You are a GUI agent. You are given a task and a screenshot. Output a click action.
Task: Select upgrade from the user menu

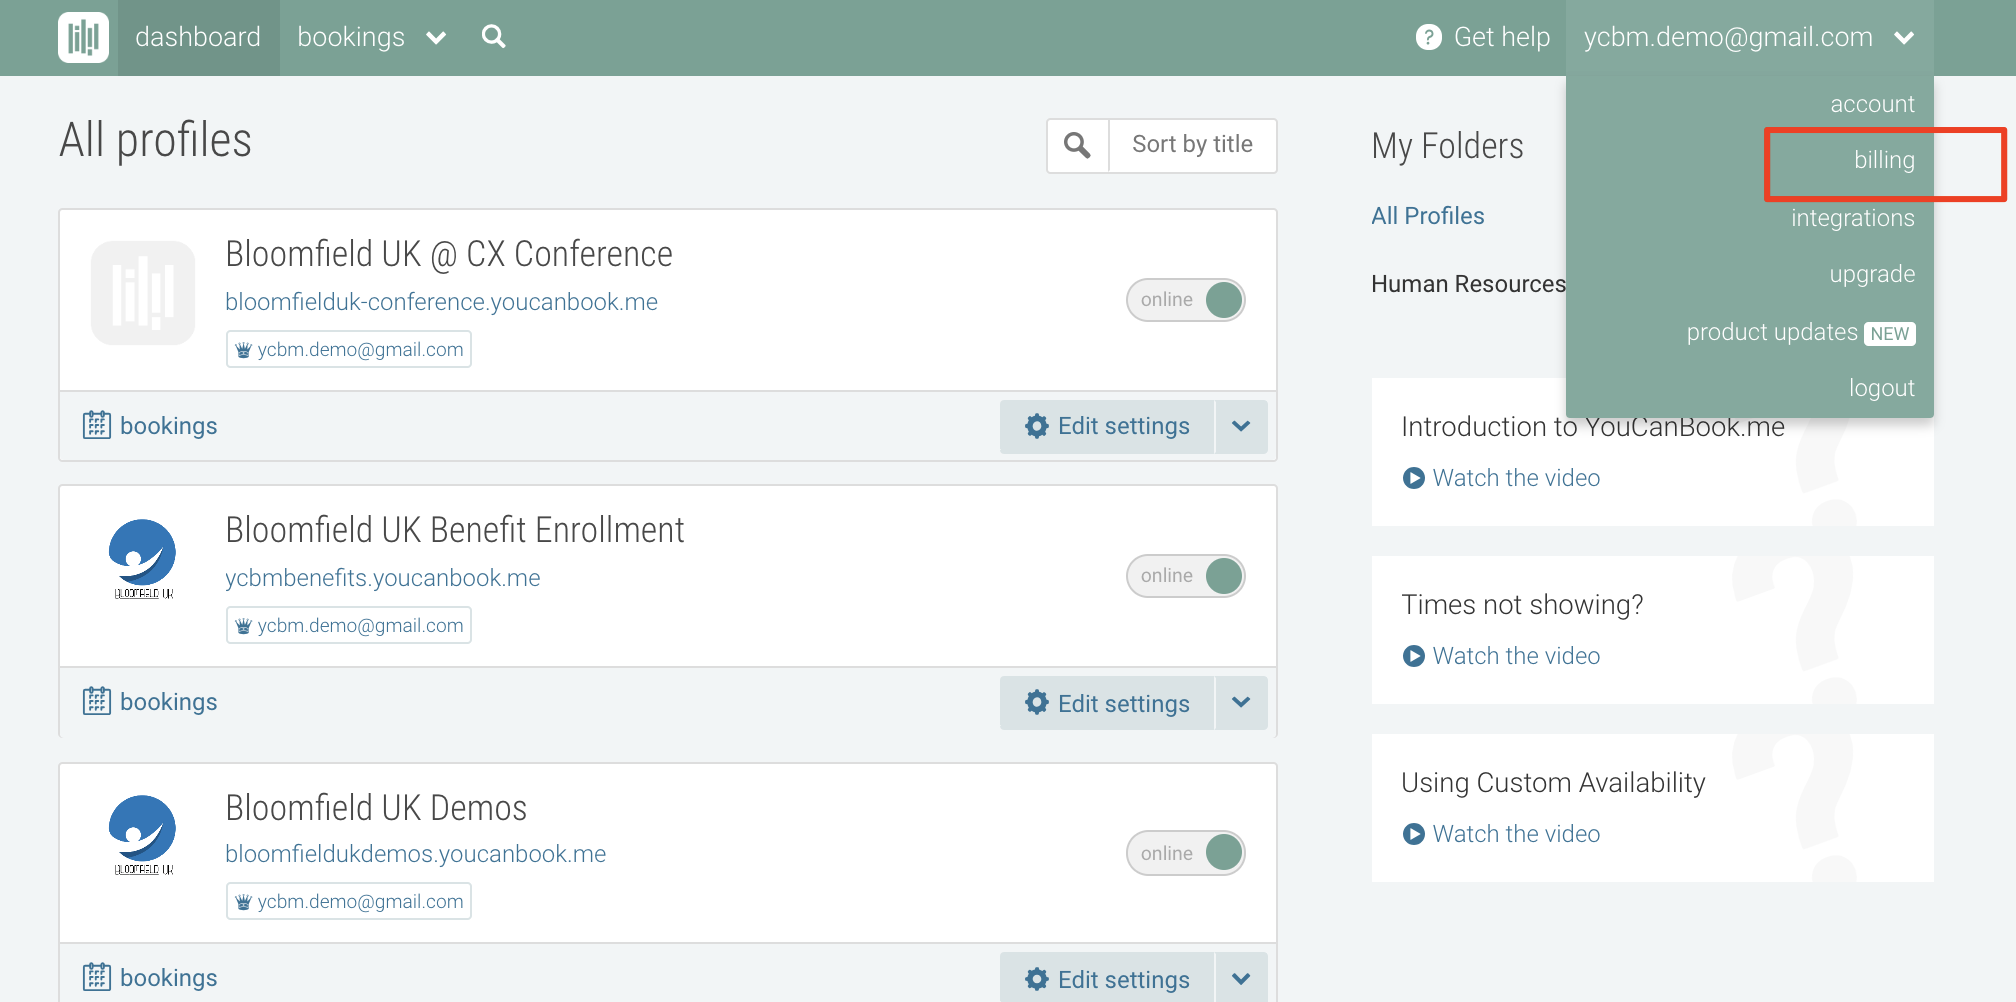coord(1872,274)
